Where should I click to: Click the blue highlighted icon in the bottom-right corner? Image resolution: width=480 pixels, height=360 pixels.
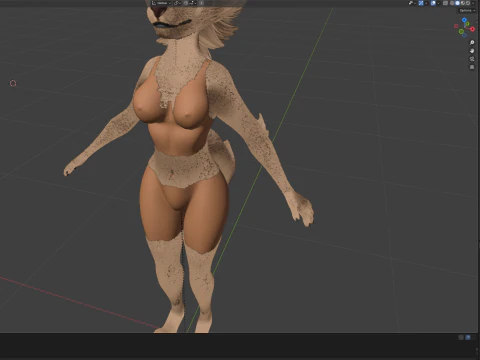pyautogui.click(x=468, y=338)
